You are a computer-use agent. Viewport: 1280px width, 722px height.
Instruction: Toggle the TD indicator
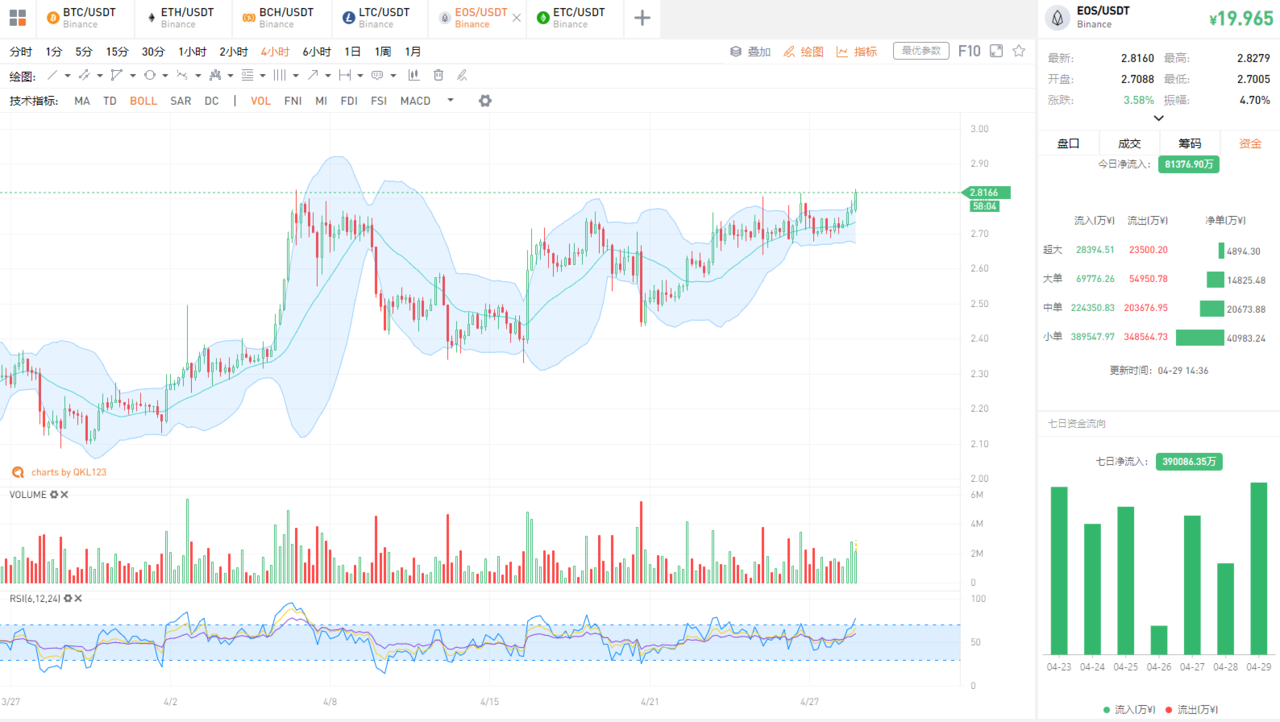point(110,101)
